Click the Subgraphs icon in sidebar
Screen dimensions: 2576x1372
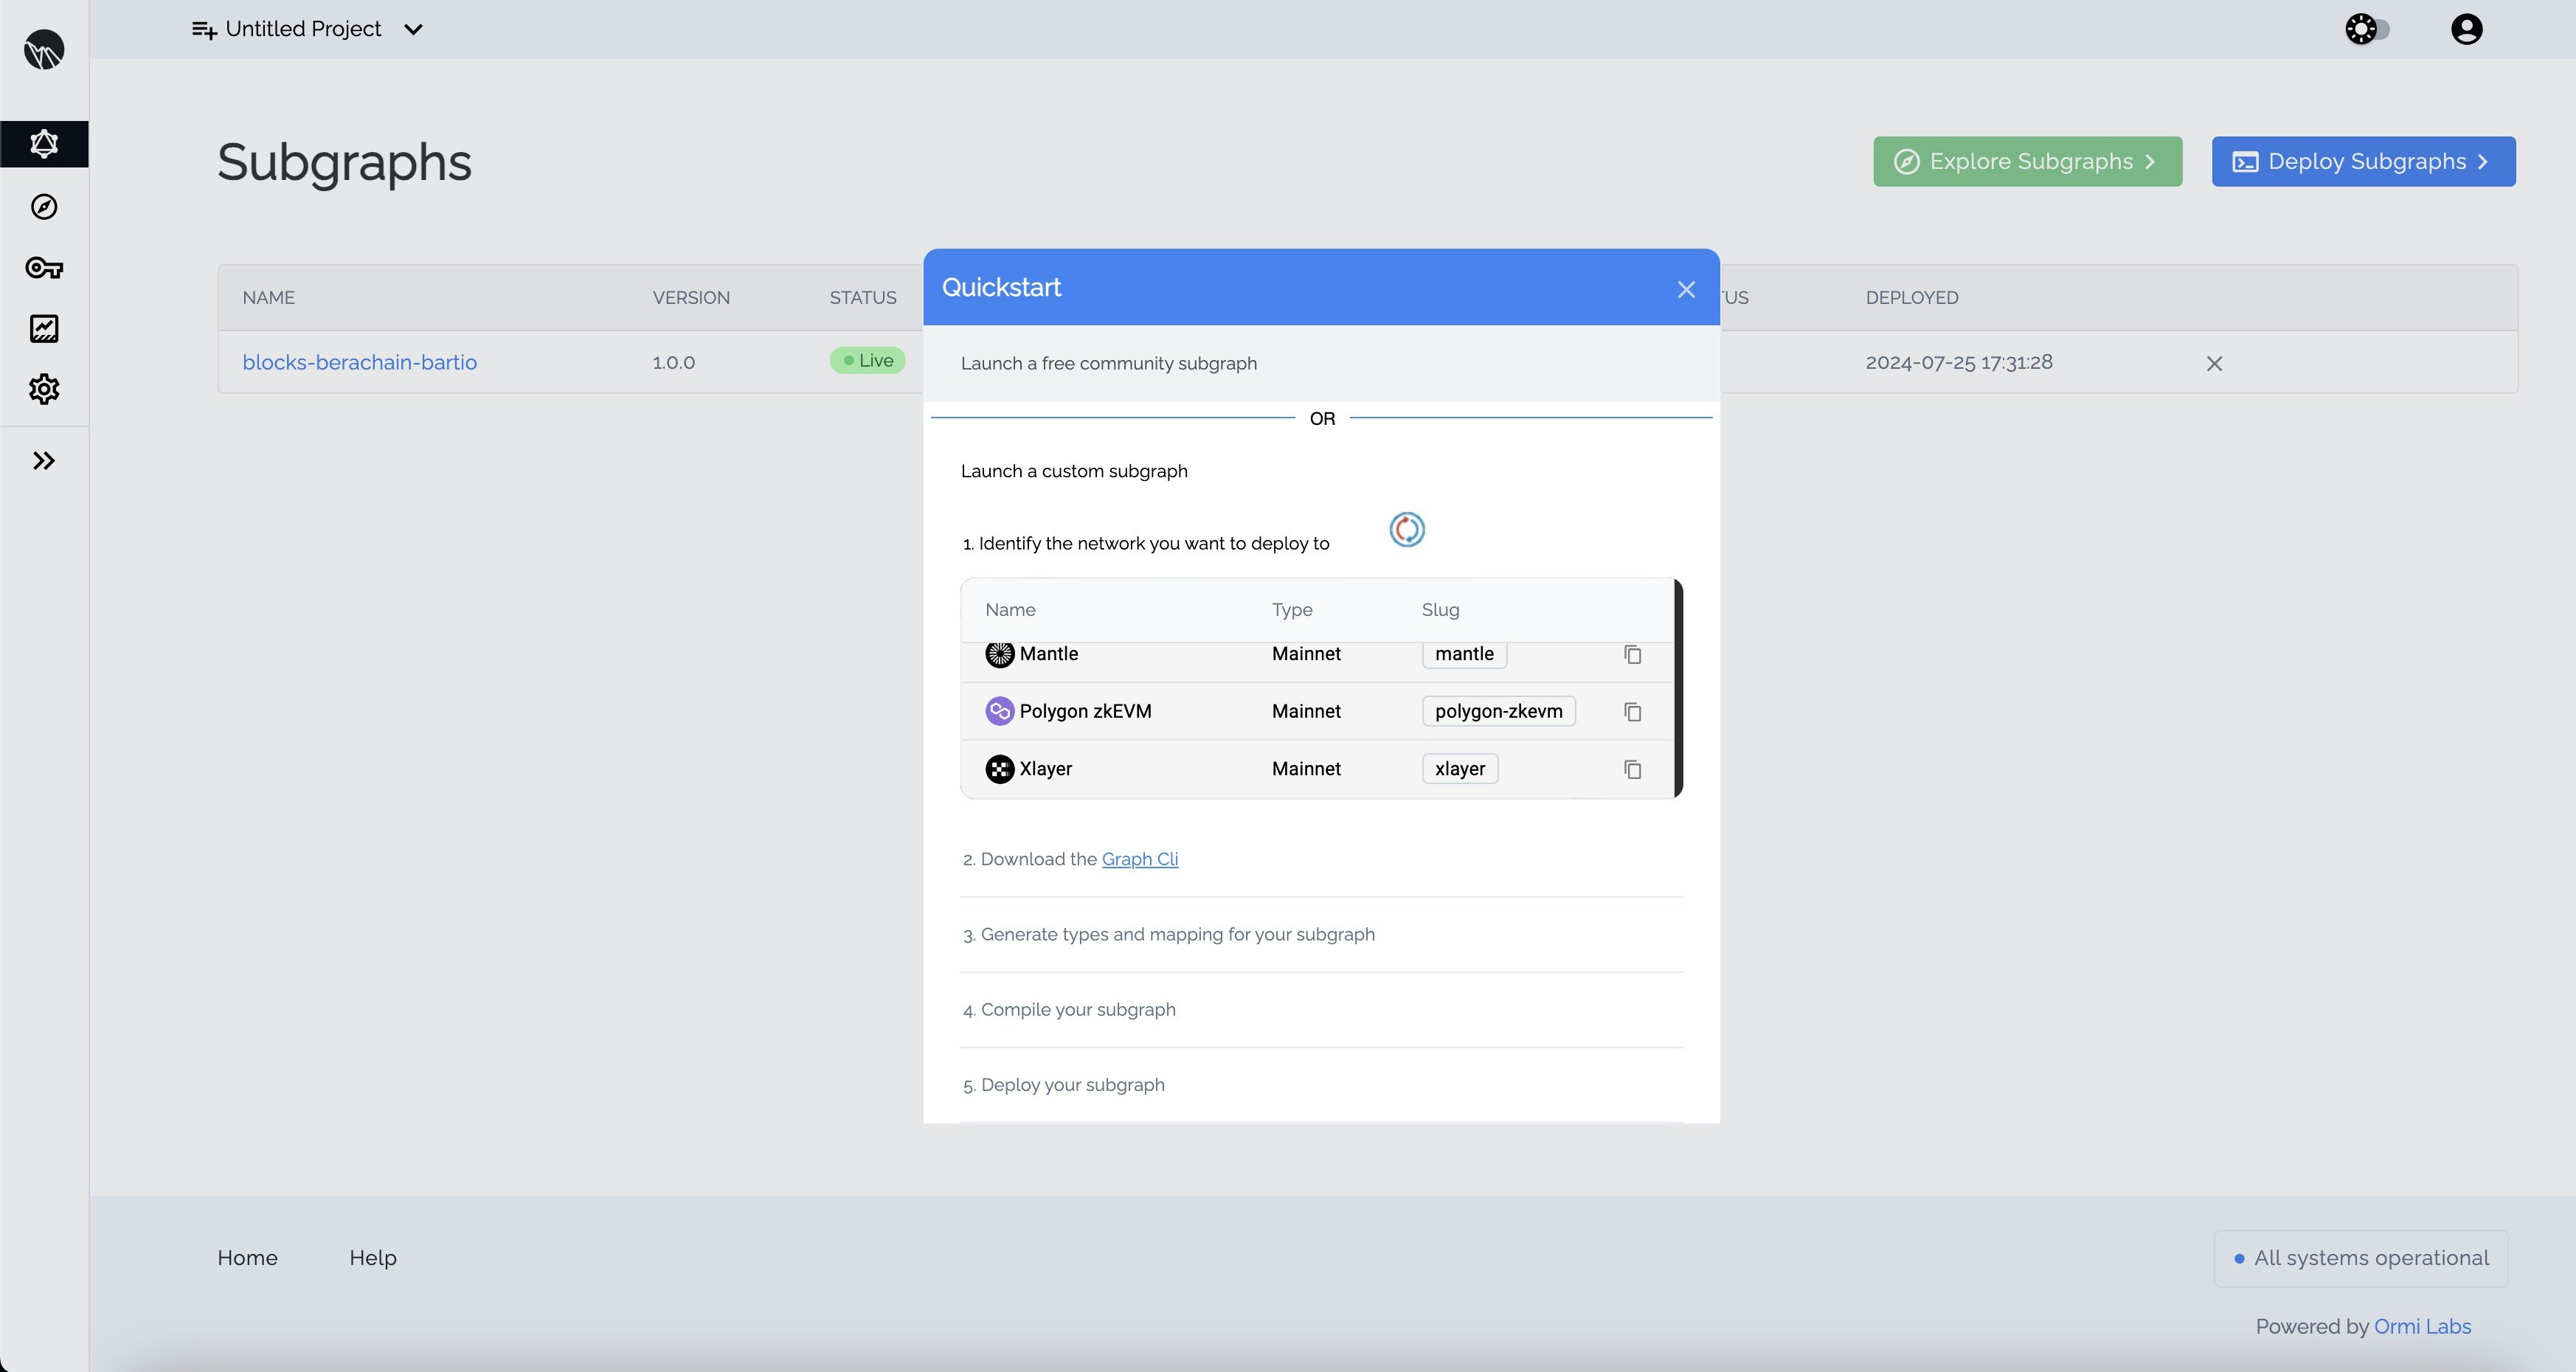[44, 144]
